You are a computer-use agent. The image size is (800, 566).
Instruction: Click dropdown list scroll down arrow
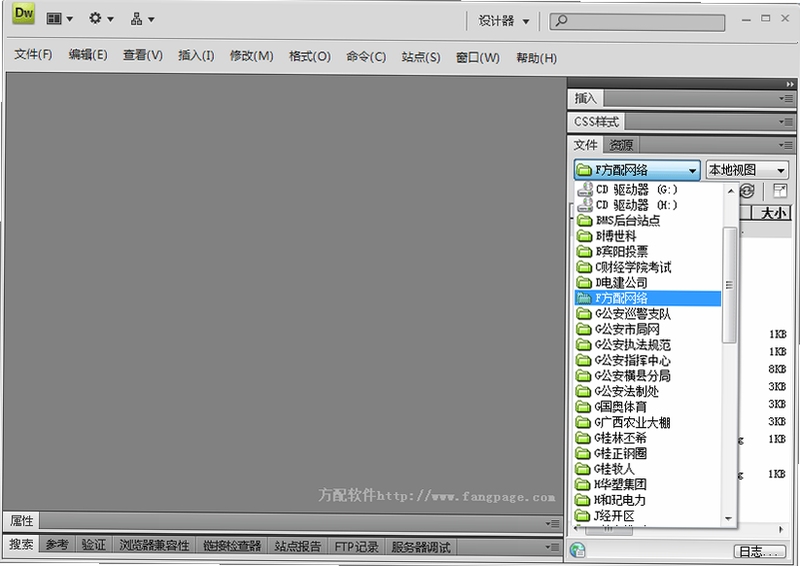[x=729, y=519]
